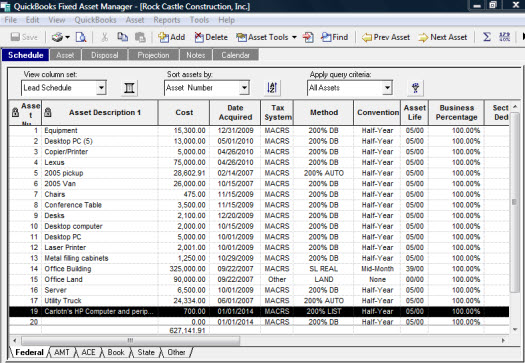Select the Carlotn's HP Computer row

coord(259,311)
